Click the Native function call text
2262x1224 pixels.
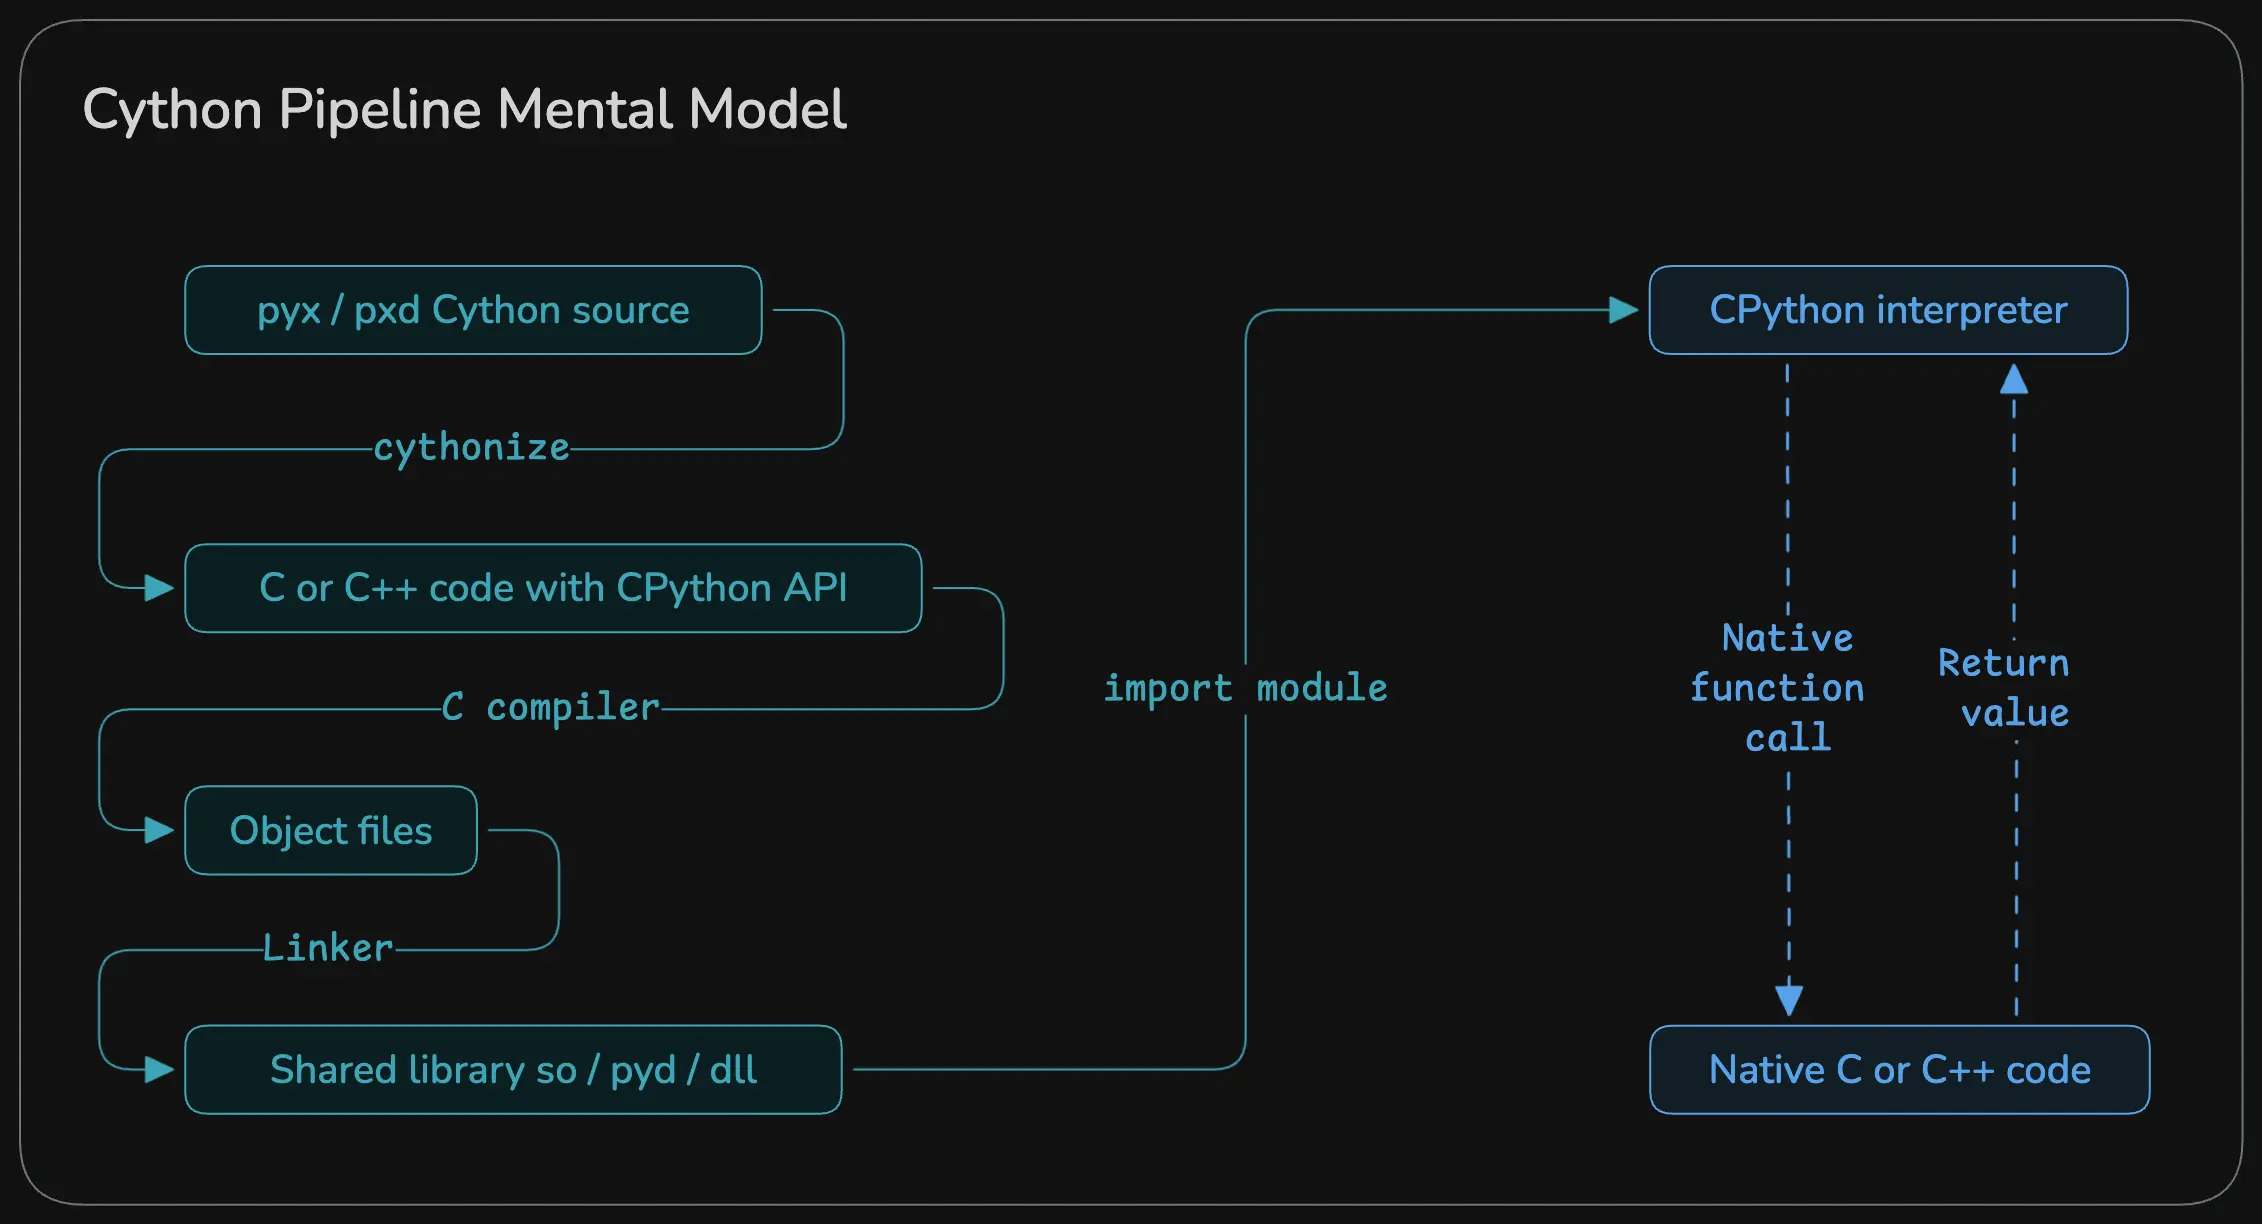pyautogui.click(x=1786, y=688)
